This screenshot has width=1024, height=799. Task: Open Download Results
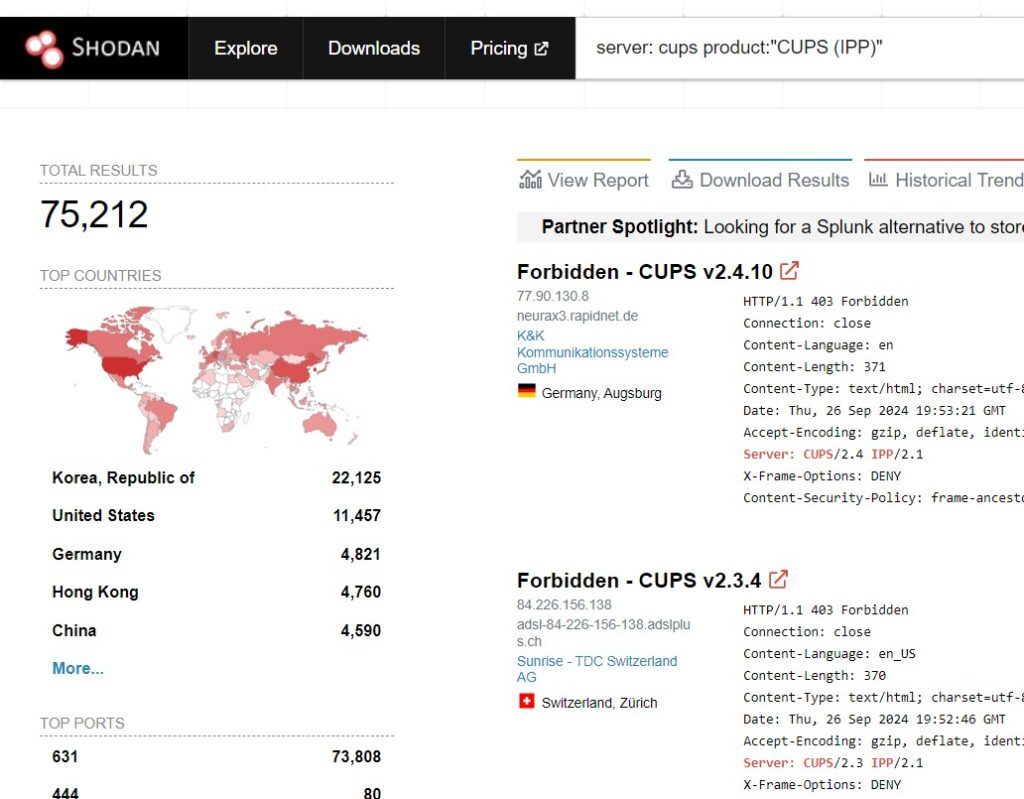(760, 180)
